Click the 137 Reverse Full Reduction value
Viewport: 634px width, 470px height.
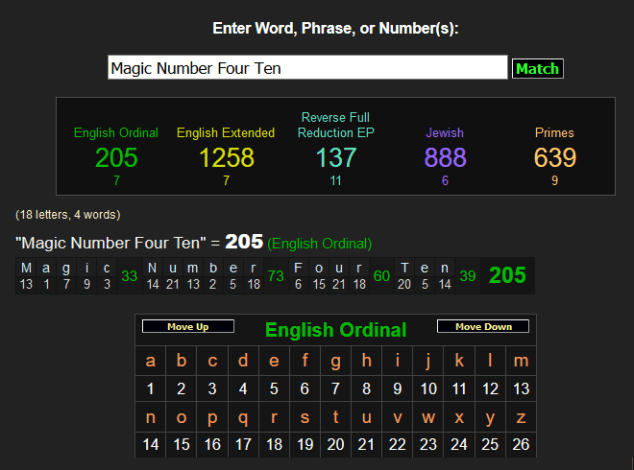click(335, 158)
